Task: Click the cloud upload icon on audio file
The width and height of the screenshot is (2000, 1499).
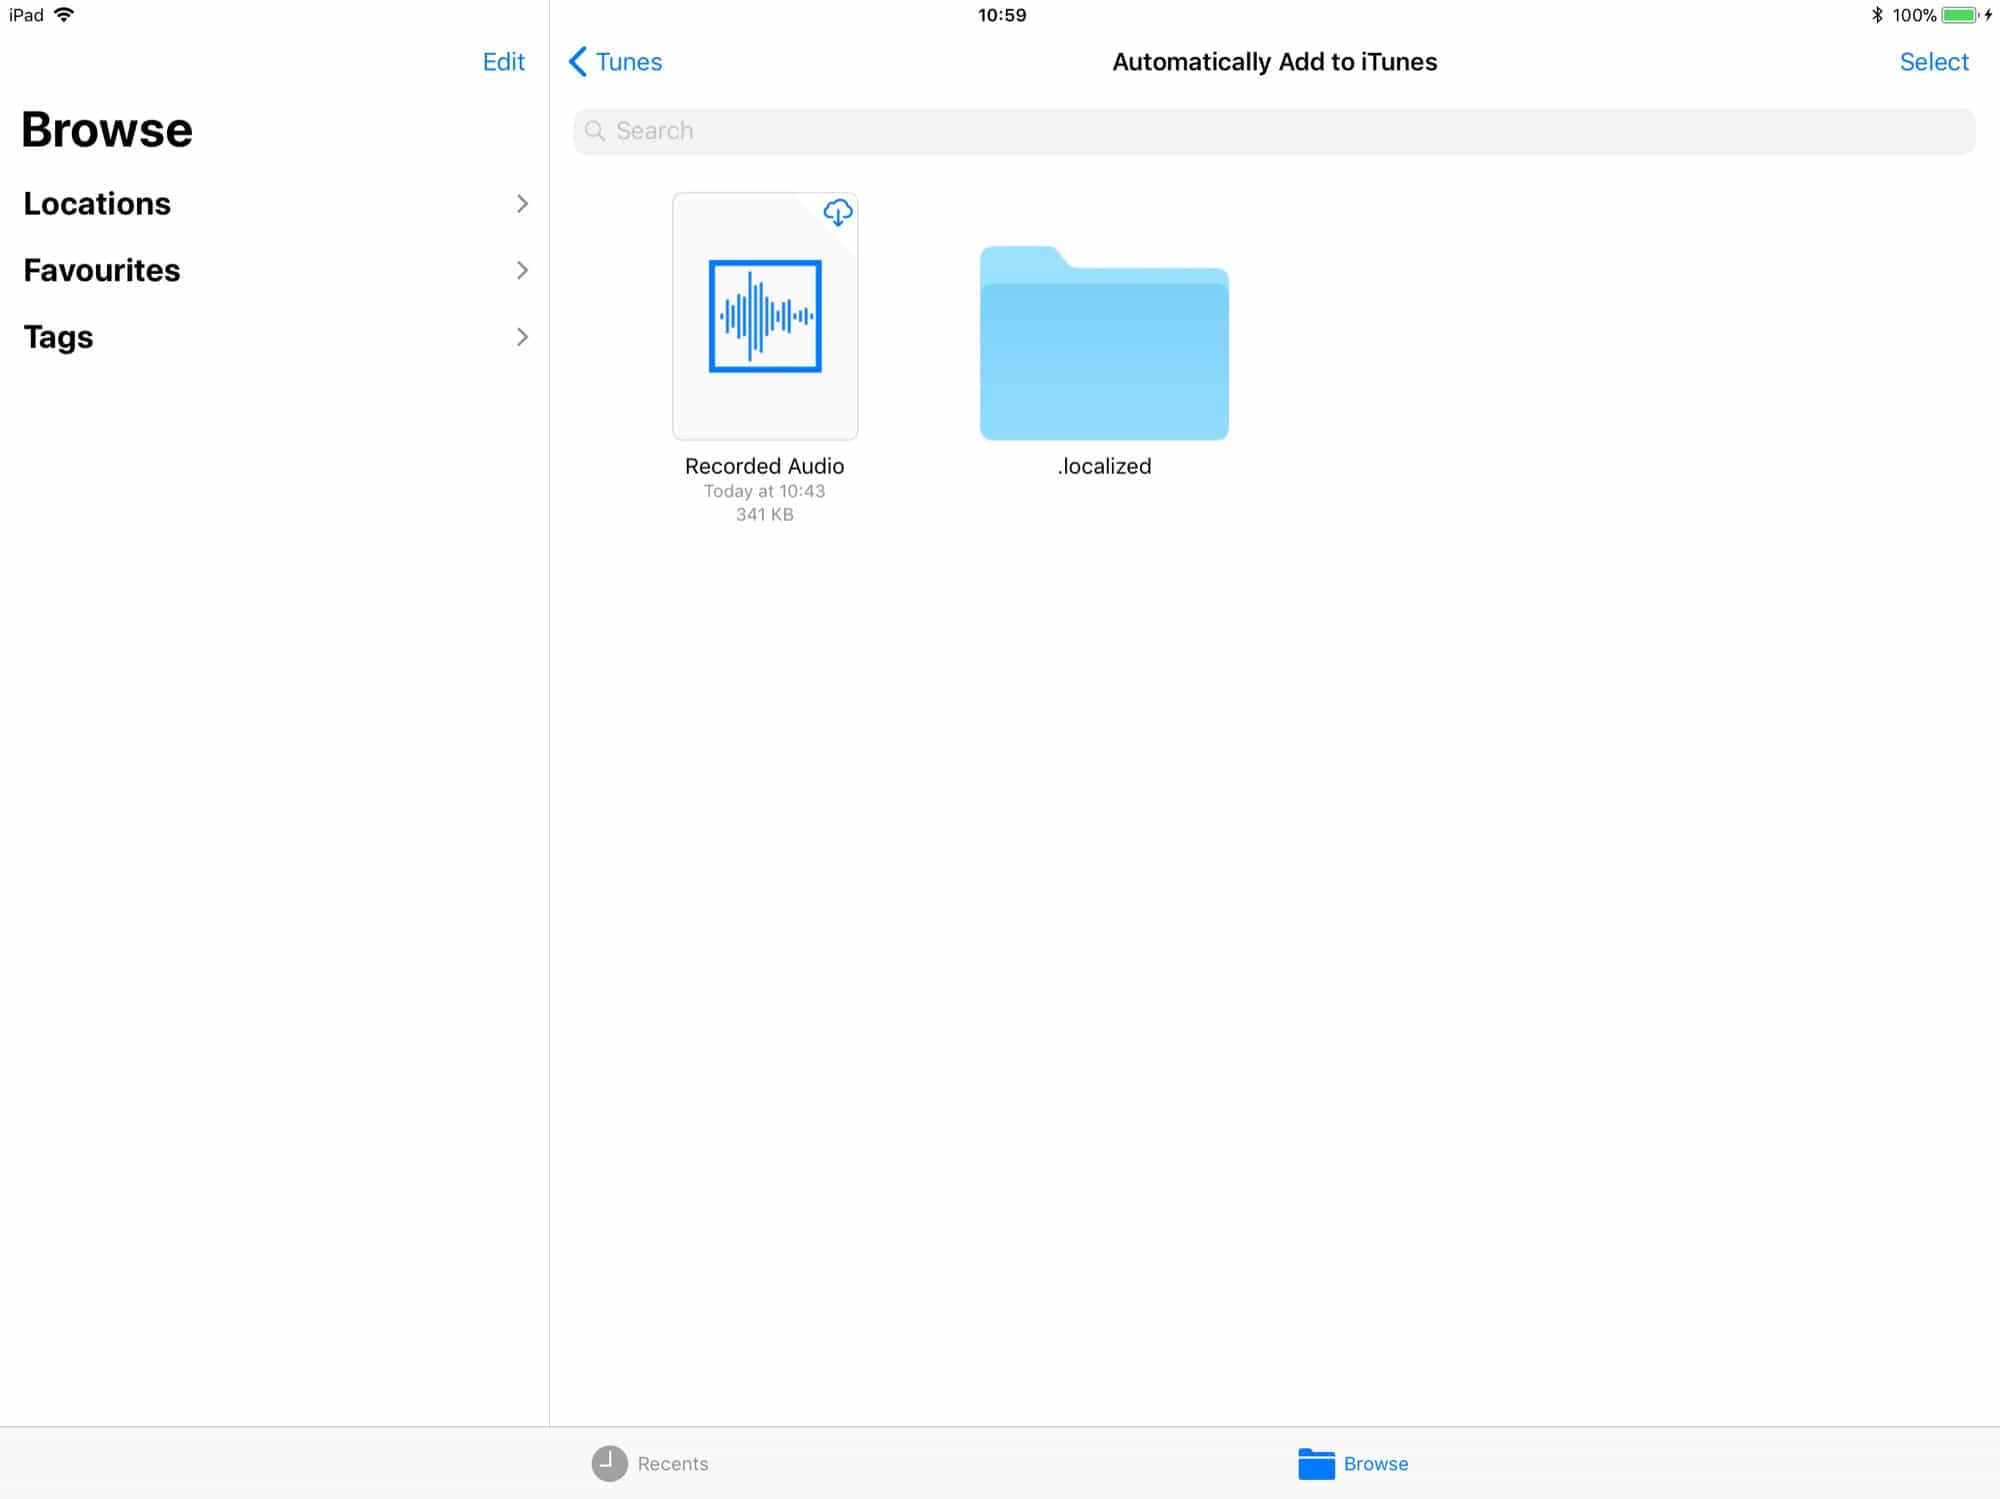Action: (838, 211)
